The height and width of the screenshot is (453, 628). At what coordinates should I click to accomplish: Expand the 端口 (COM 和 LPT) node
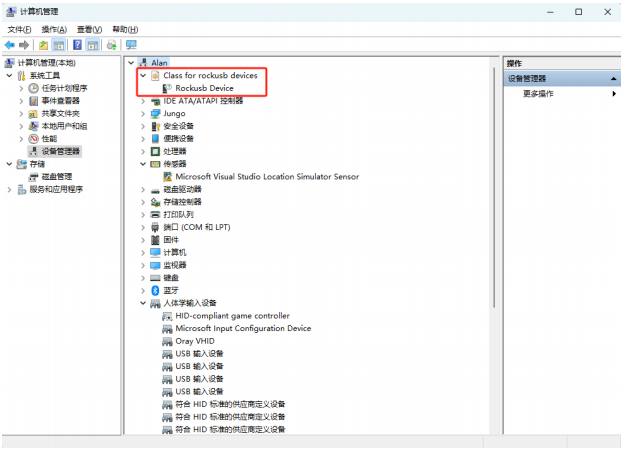(x=143, y=227)
